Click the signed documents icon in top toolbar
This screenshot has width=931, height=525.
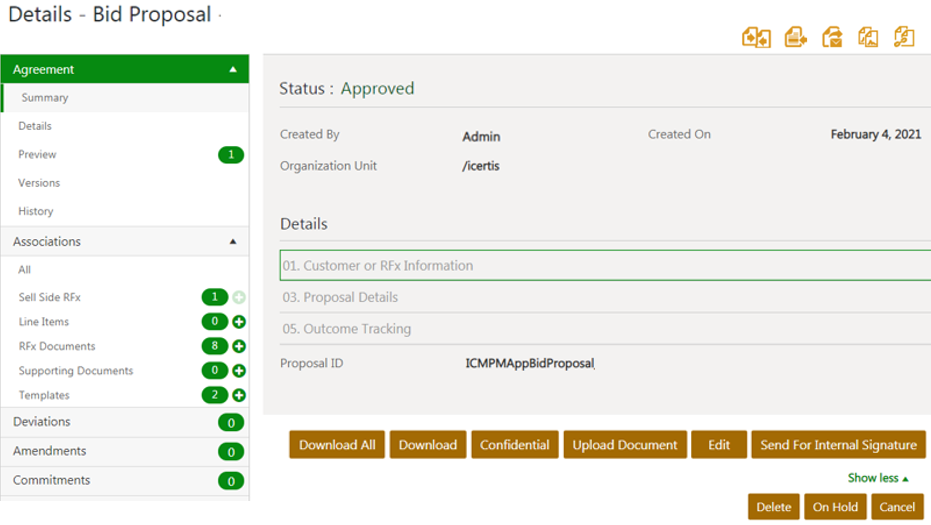coord(868,38)
